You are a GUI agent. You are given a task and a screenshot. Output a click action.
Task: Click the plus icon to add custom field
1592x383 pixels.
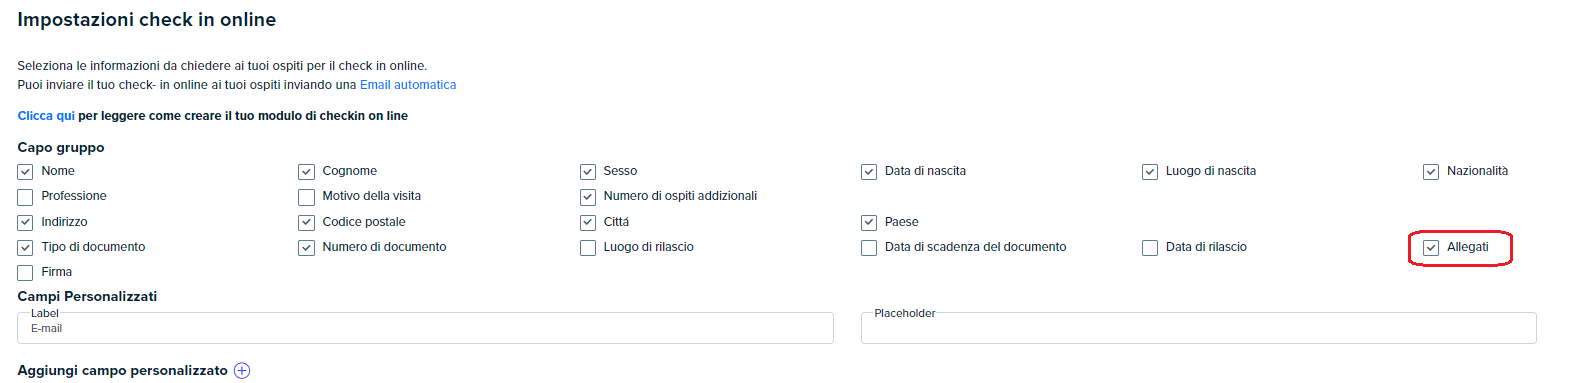[242, 371]
